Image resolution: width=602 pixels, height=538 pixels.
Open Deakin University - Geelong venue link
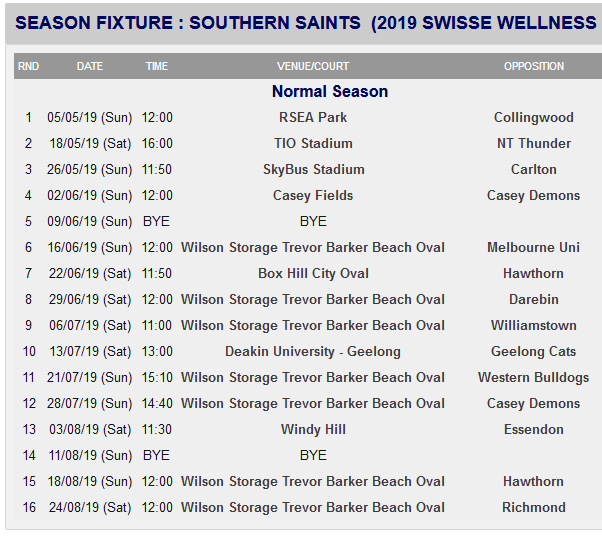click(313, 351)
